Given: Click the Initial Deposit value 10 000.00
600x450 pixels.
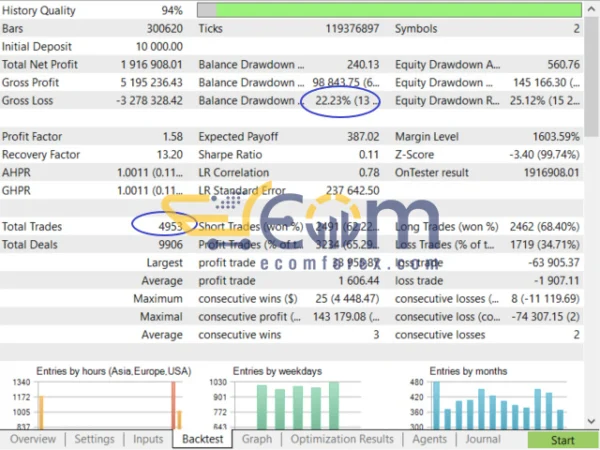Looking at the screenshot, I should [x=159, y=46].
